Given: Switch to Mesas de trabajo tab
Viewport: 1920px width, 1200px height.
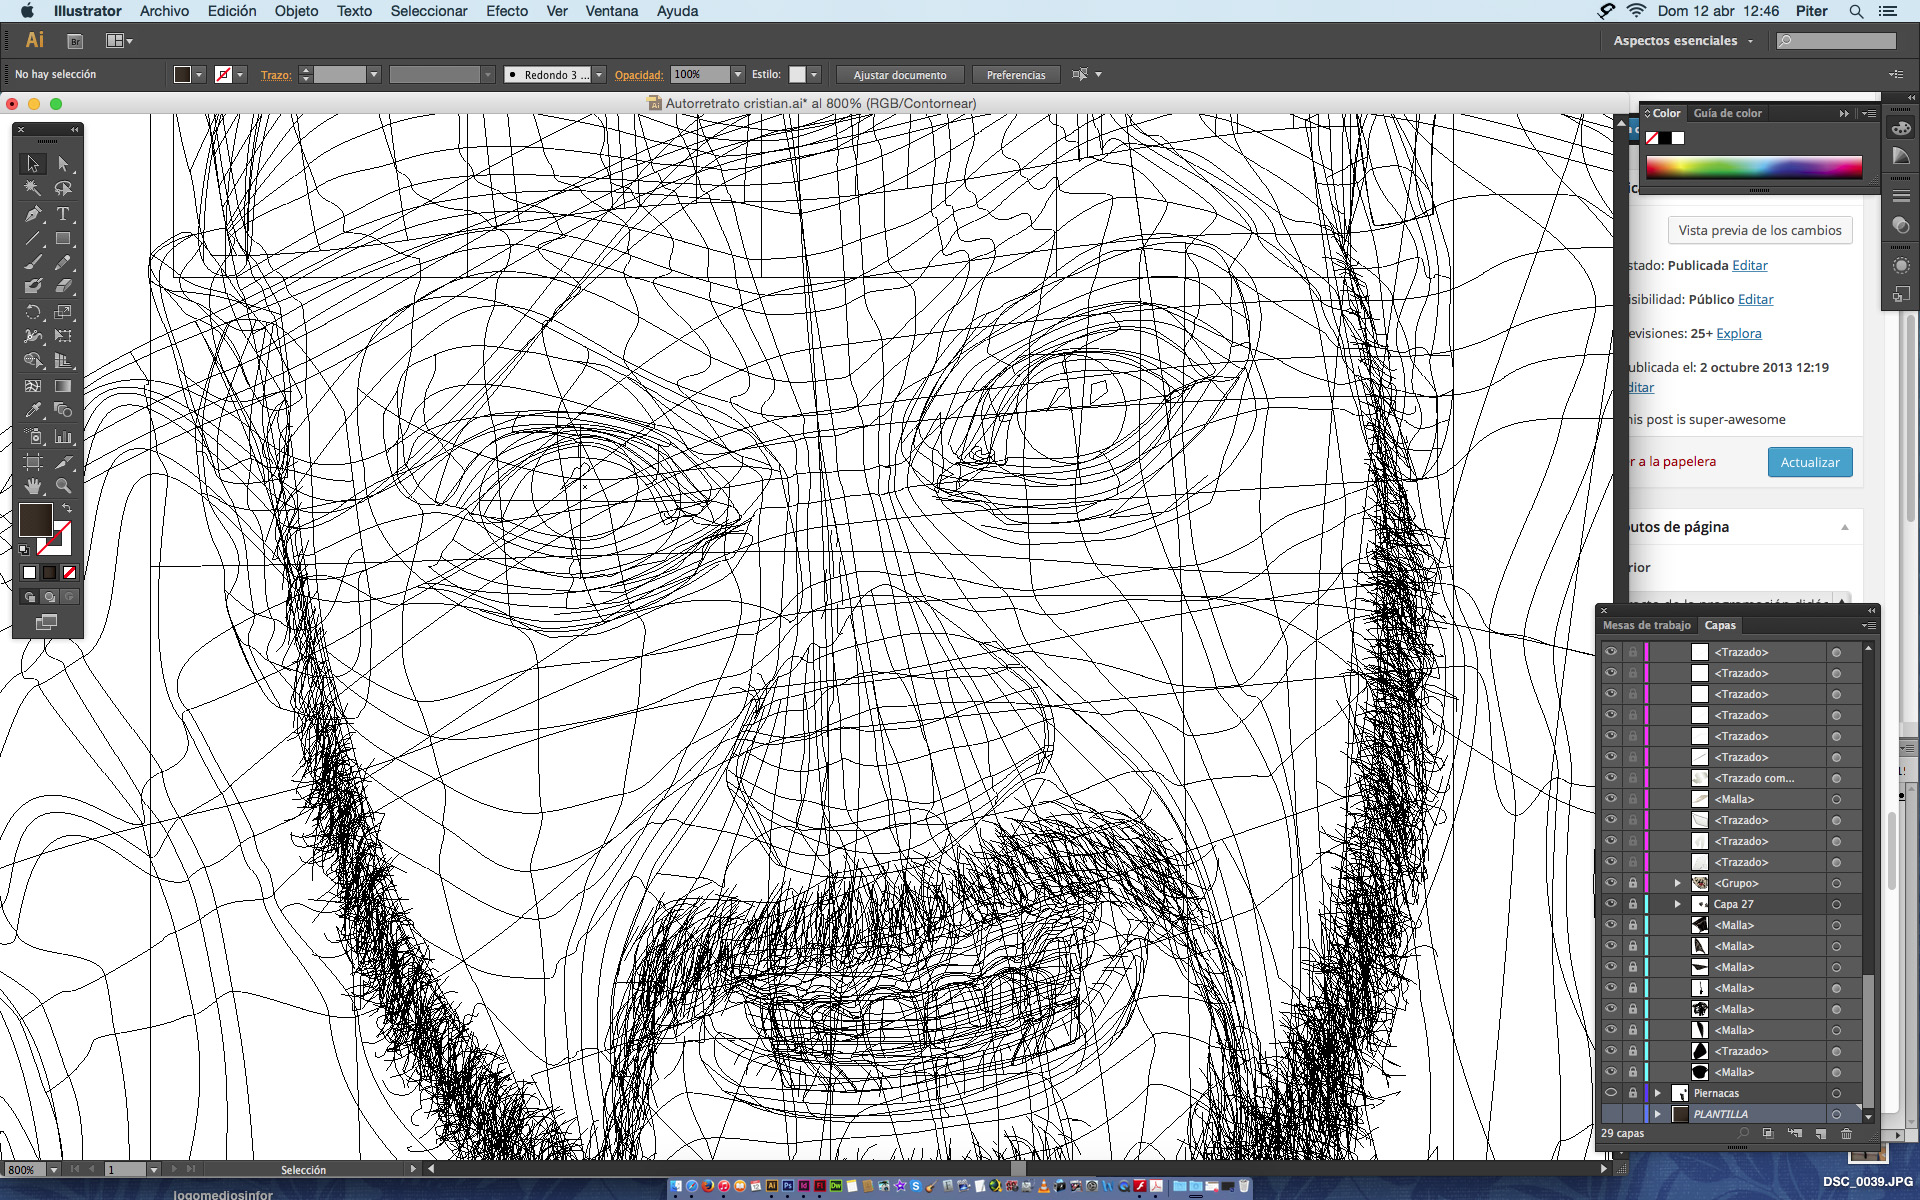Looking at the screenshot, I should pos(1646,625).
